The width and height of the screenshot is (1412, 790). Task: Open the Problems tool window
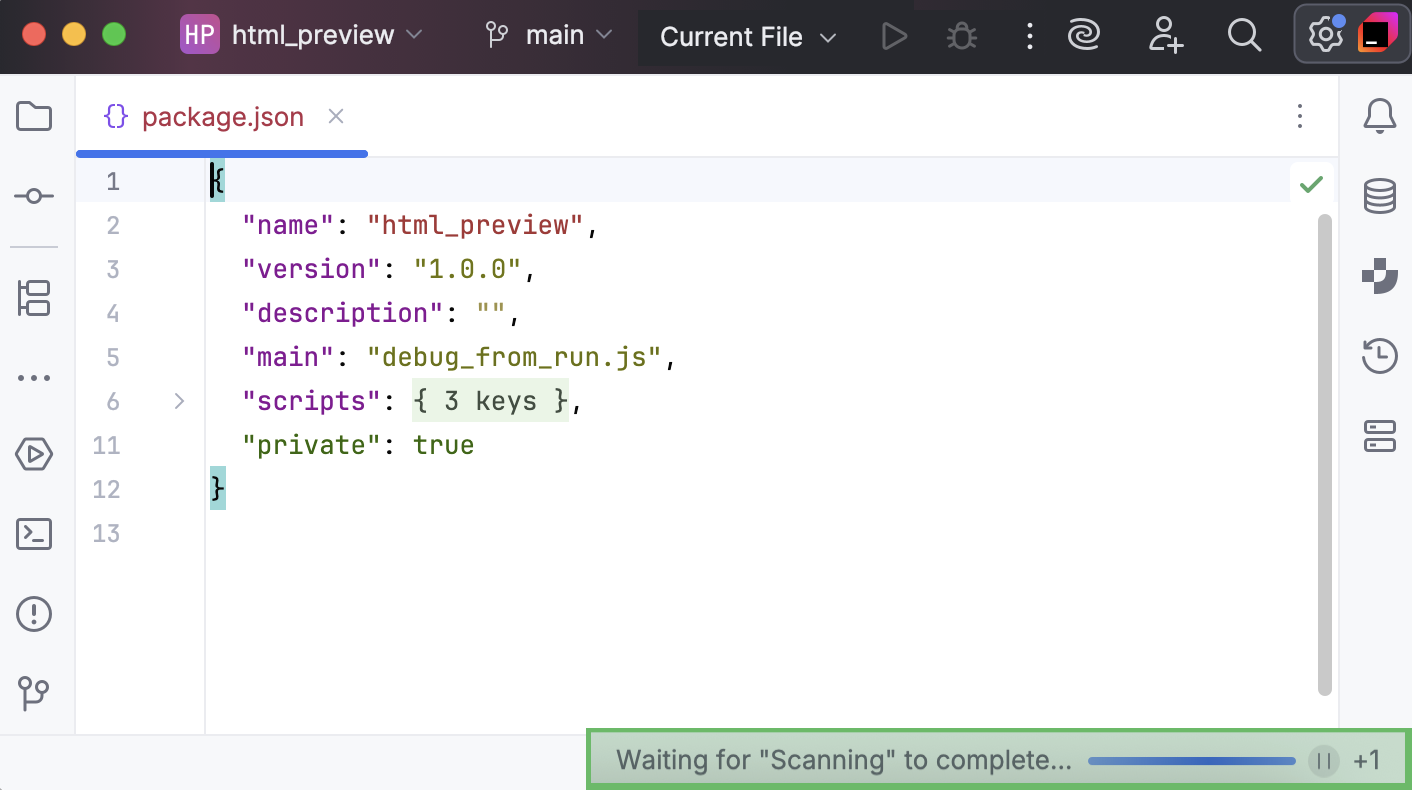pyautogui.click(x=34, y=614)
